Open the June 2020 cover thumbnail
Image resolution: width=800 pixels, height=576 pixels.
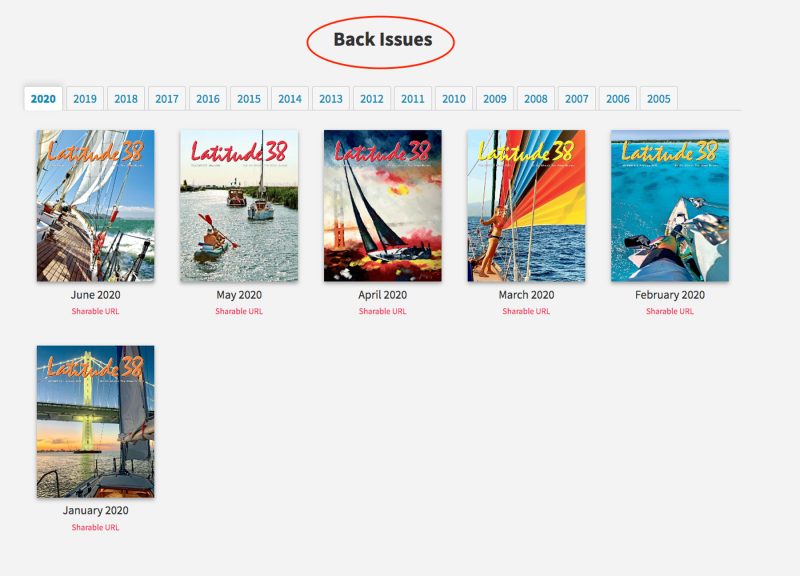[95, 206]
